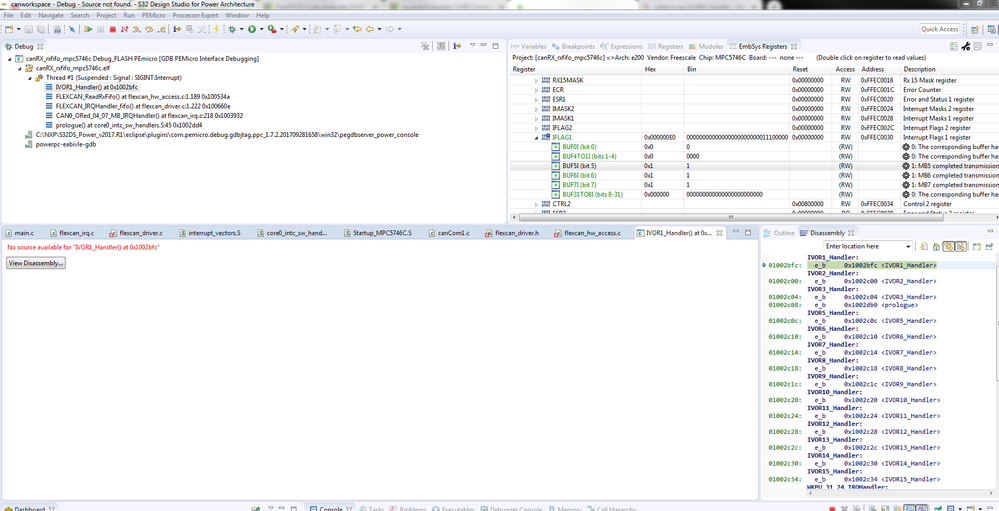Click the Address column header

(879, 69)
